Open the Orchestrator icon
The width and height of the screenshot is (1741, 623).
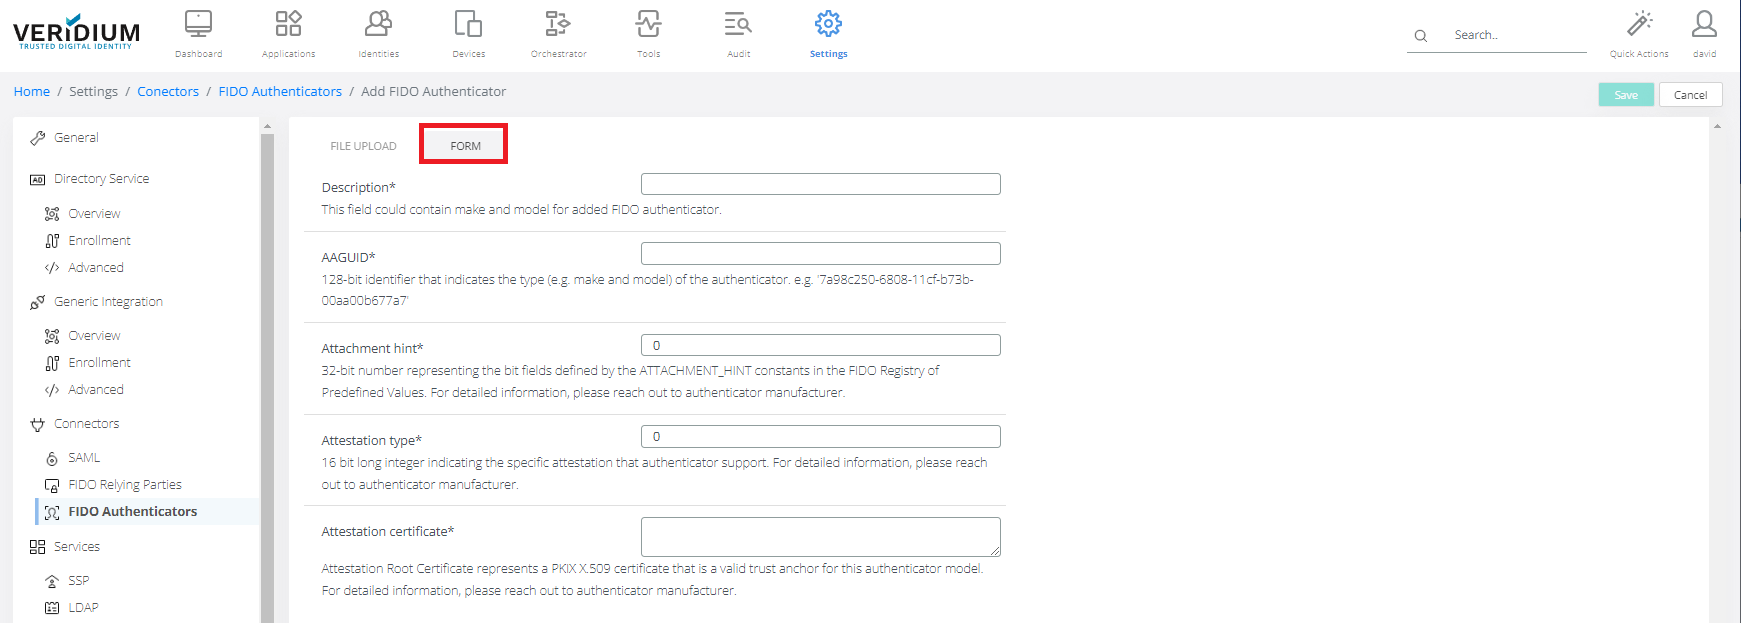tap(558, 25)
